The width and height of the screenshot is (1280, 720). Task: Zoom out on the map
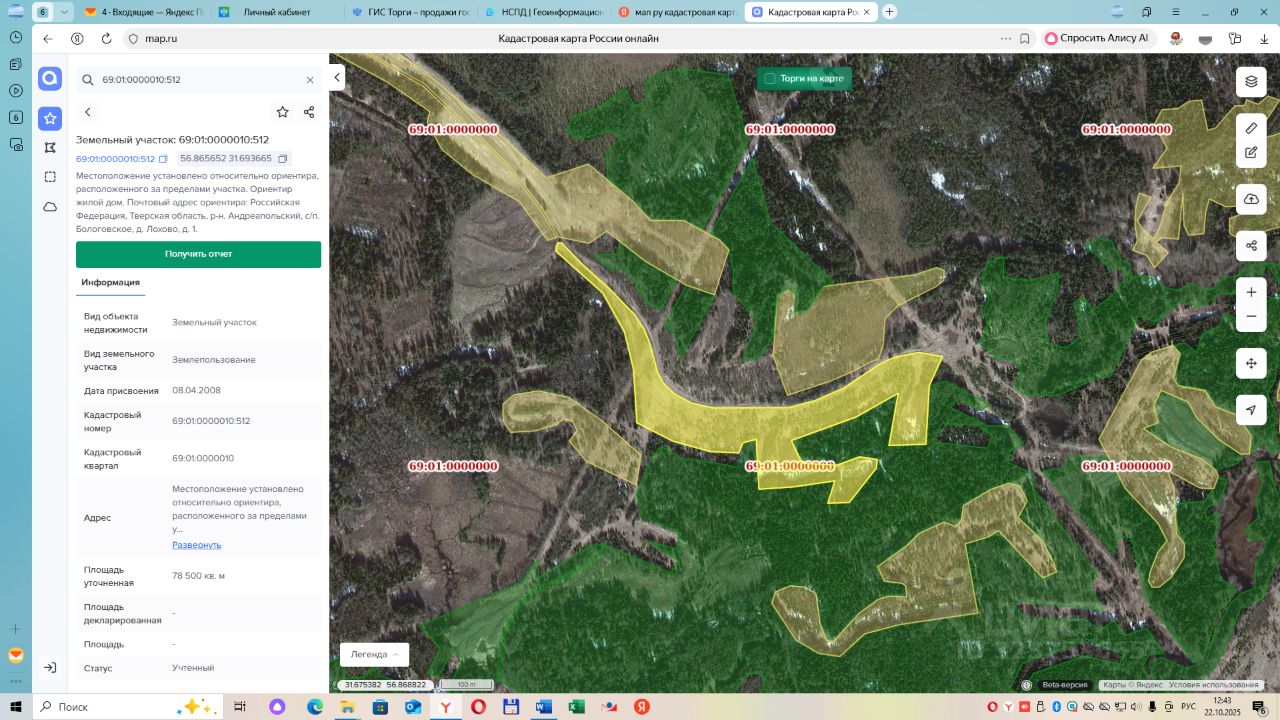[1251, 317]
